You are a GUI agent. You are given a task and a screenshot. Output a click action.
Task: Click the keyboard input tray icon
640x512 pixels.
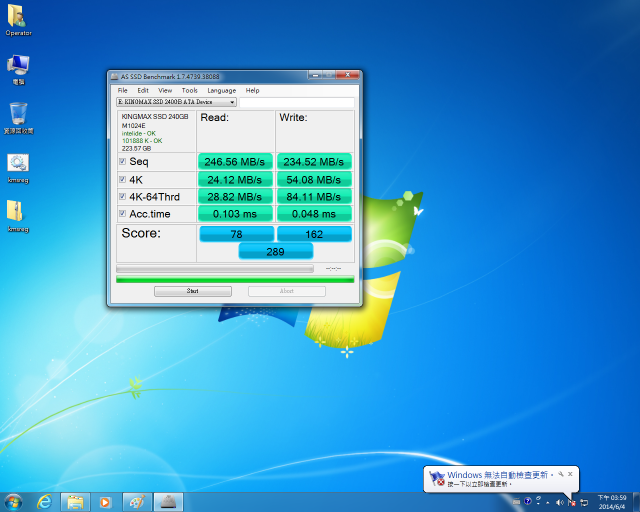[516, 502]
